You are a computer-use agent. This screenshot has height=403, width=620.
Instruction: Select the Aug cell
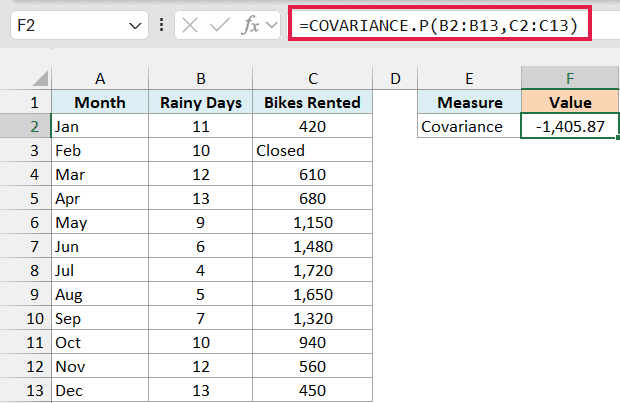point(100,295)
